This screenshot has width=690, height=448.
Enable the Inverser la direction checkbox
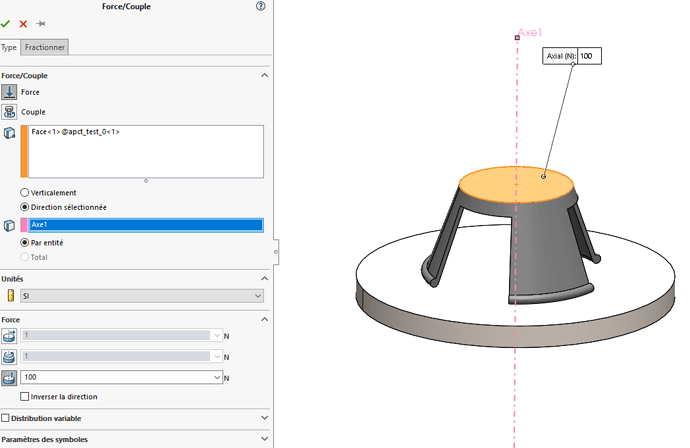[25, 397]
